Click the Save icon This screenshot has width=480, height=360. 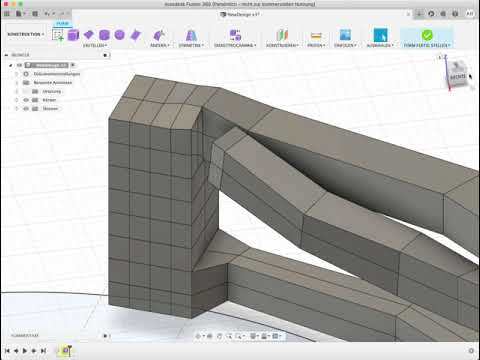pos(35,14)
